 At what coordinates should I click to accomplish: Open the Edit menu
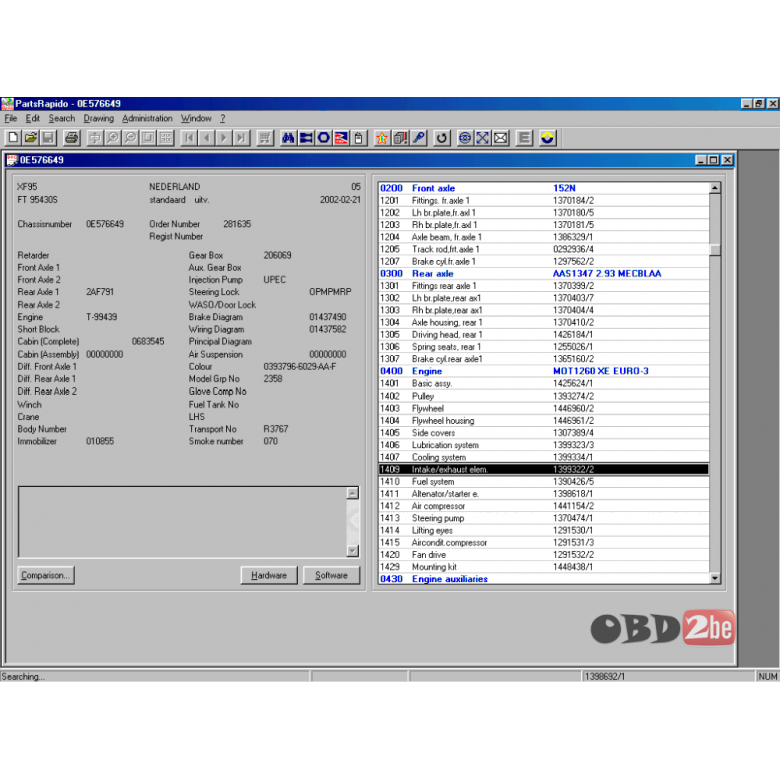[x=32, y=118]
